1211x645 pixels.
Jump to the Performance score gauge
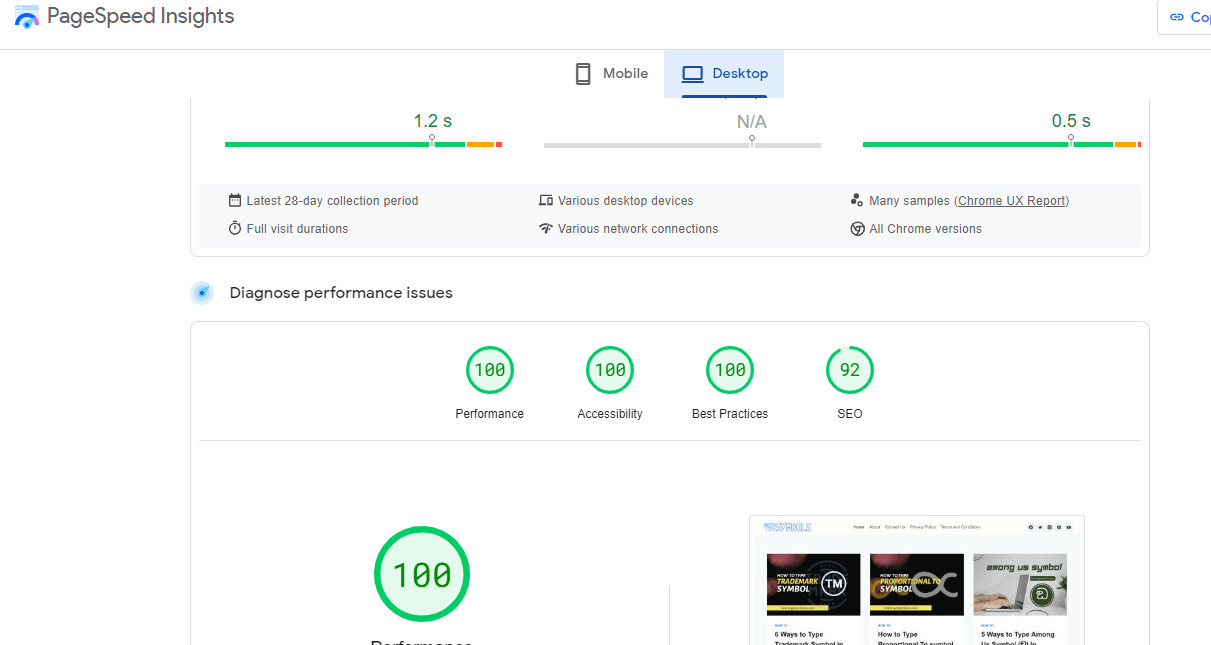[x=490, y=370]
